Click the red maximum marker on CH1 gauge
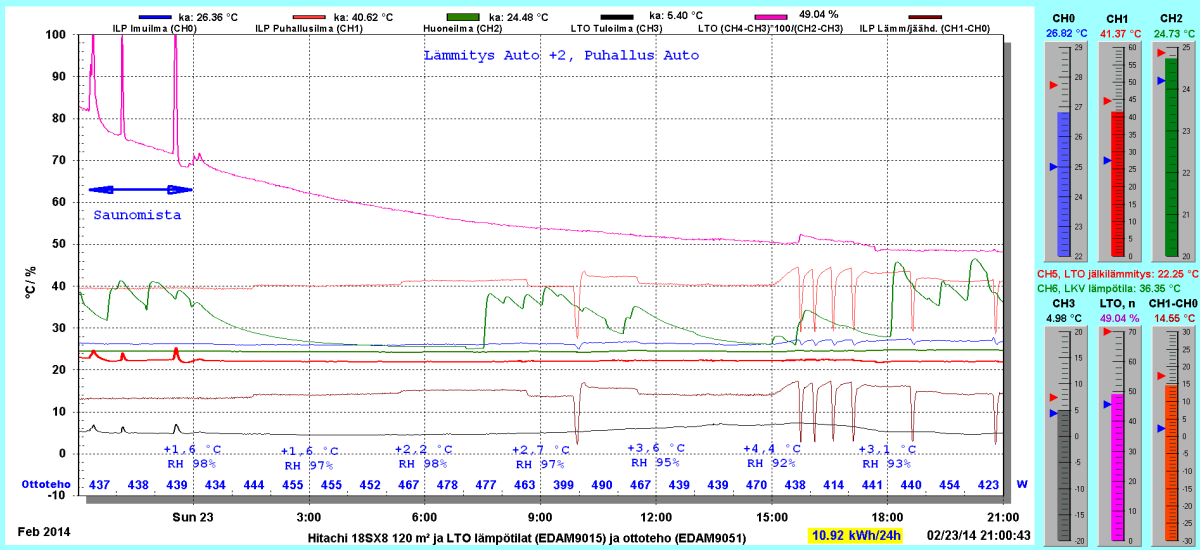This screenshot has width=1200, height=550. 1107,101
